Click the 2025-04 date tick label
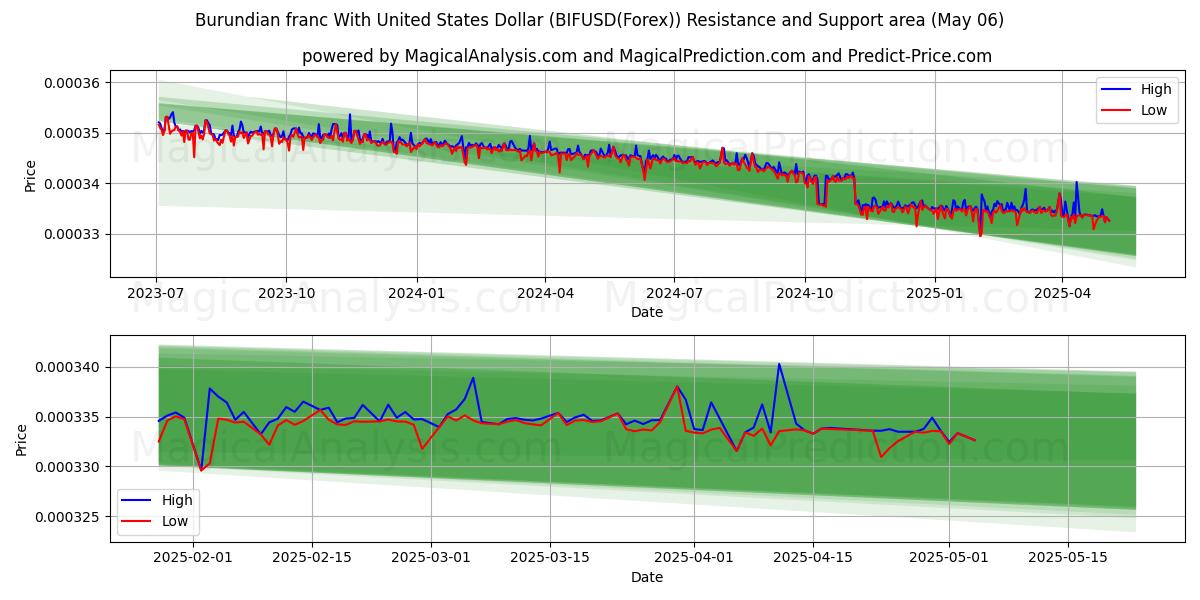The width and height of the screenshot is (1200, 600). pos(1062,295)
